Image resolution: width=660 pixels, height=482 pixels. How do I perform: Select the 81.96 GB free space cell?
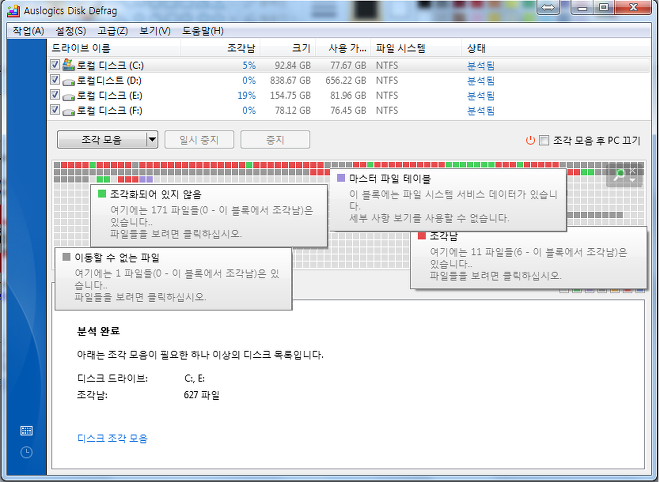[348, 96]
